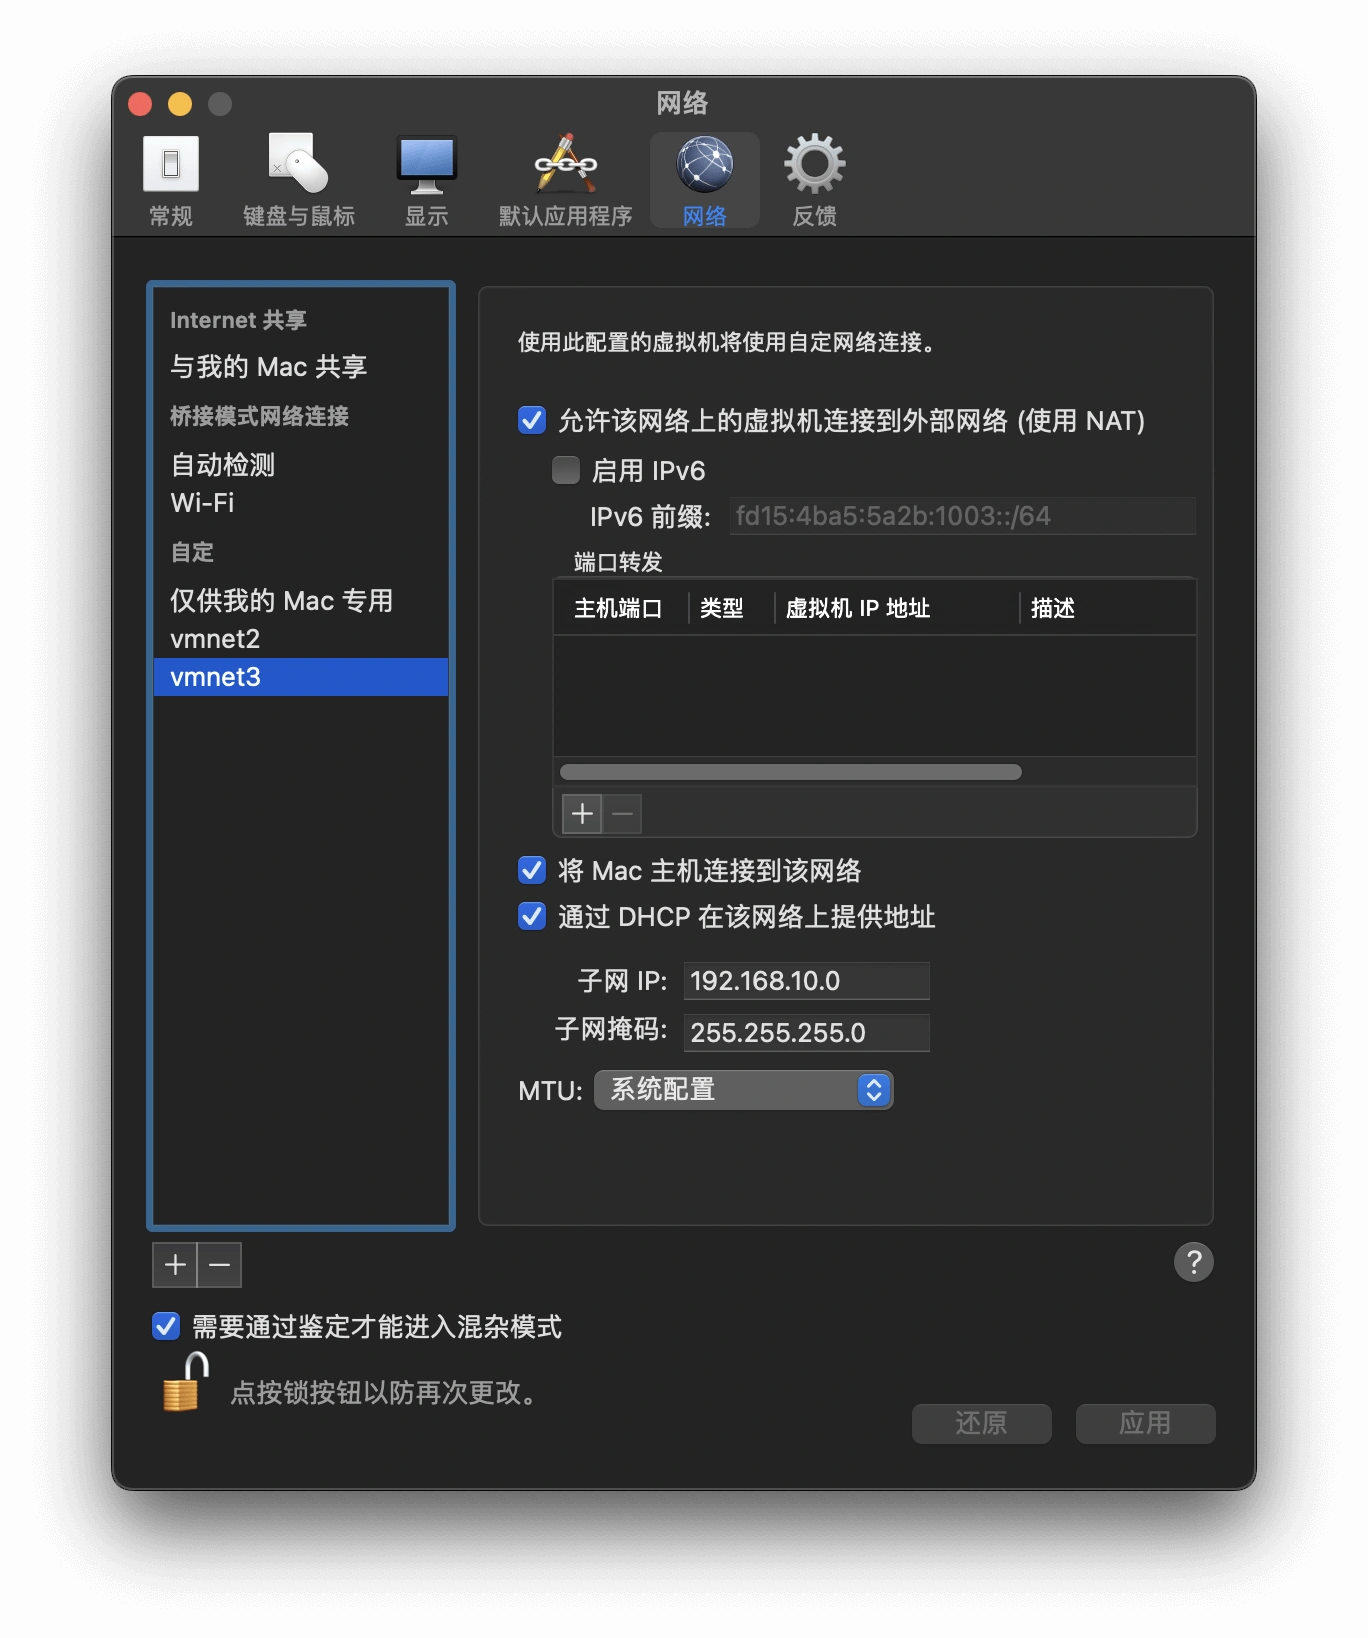Add a port forwarding rule with plus
Viewport: 1368px width, 1638px height.
pos(582,814)
